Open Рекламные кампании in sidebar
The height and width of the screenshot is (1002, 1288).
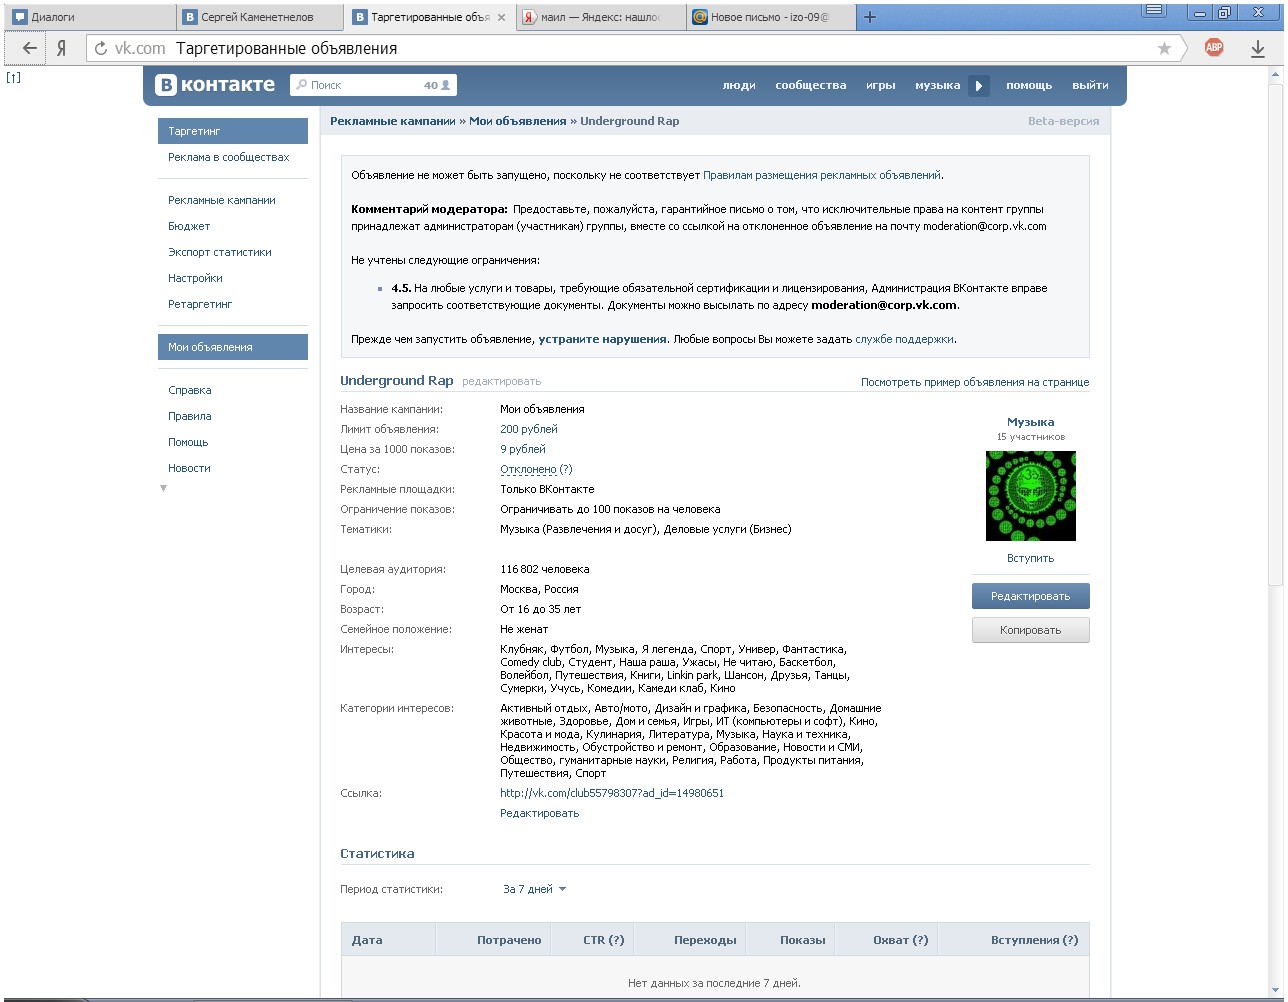222,200
